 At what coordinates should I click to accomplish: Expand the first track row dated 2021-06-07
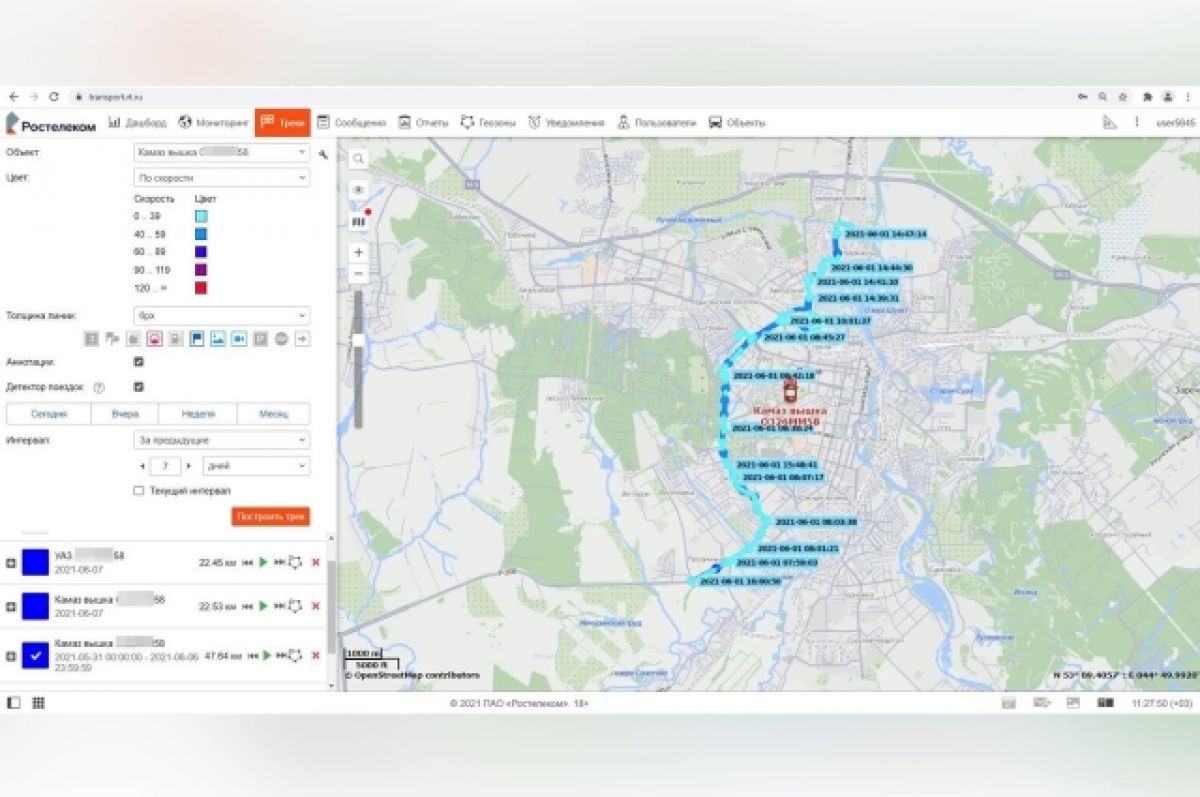(x=11, y=563)
